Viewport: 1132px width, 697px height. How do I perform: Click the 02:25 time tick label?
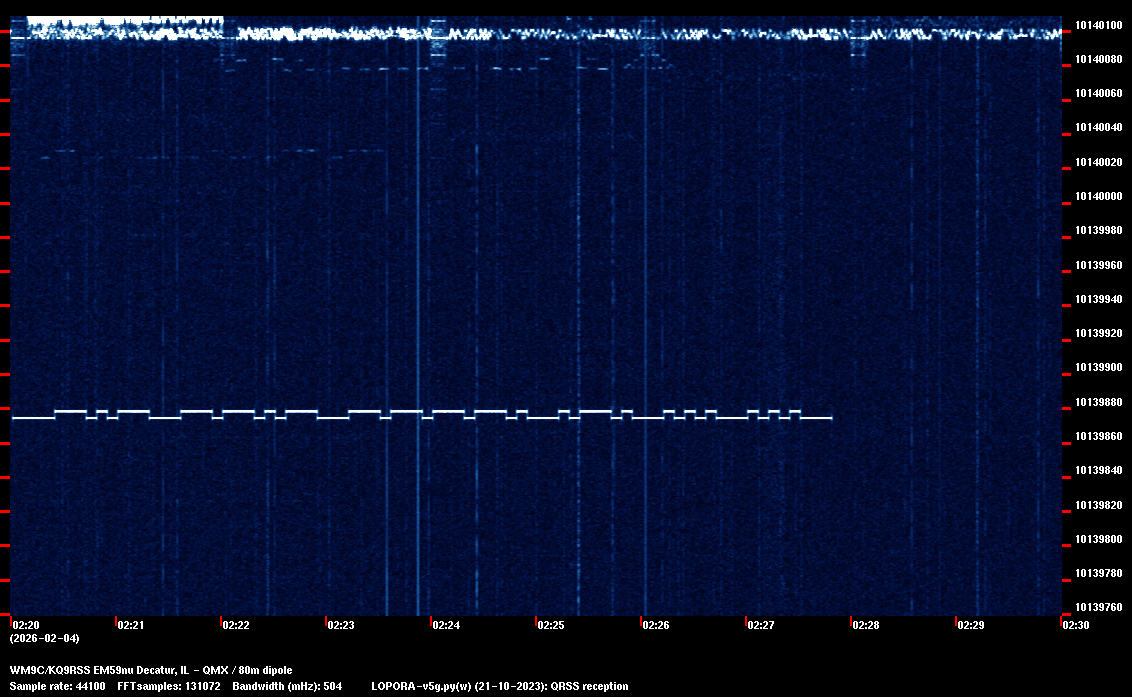pyautogui.click(x=550, y=625)
